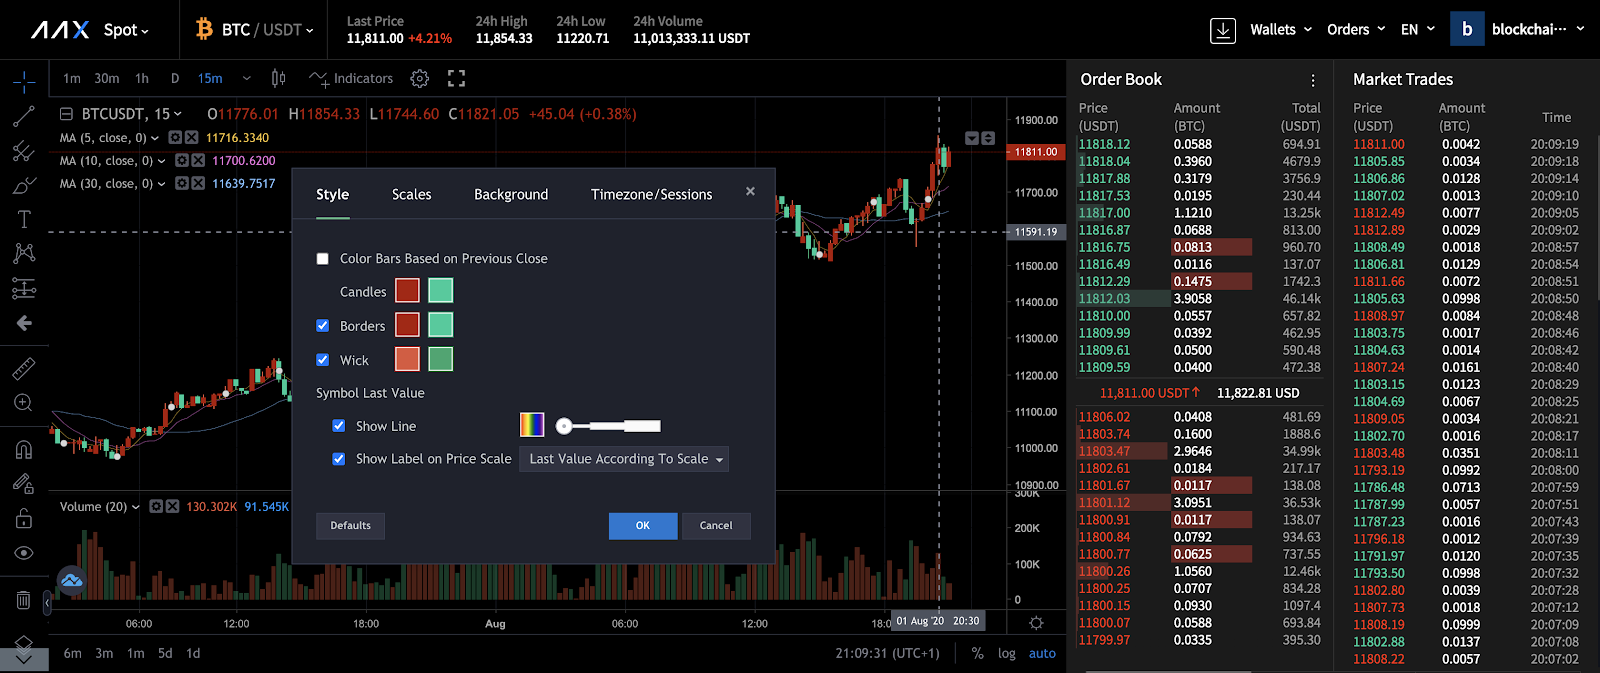The width and height of the screenshot is (1600, 673).
Task: Click the cloud chart save icon
Action: [71, 580]
